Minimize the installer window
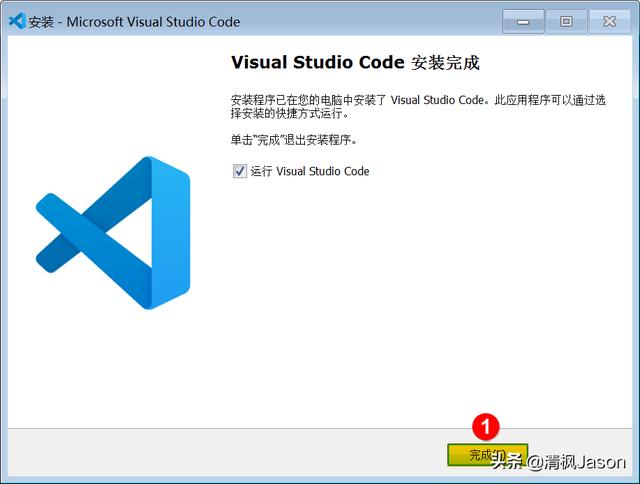Screen dimensions: 640x484 pos(523,22)
